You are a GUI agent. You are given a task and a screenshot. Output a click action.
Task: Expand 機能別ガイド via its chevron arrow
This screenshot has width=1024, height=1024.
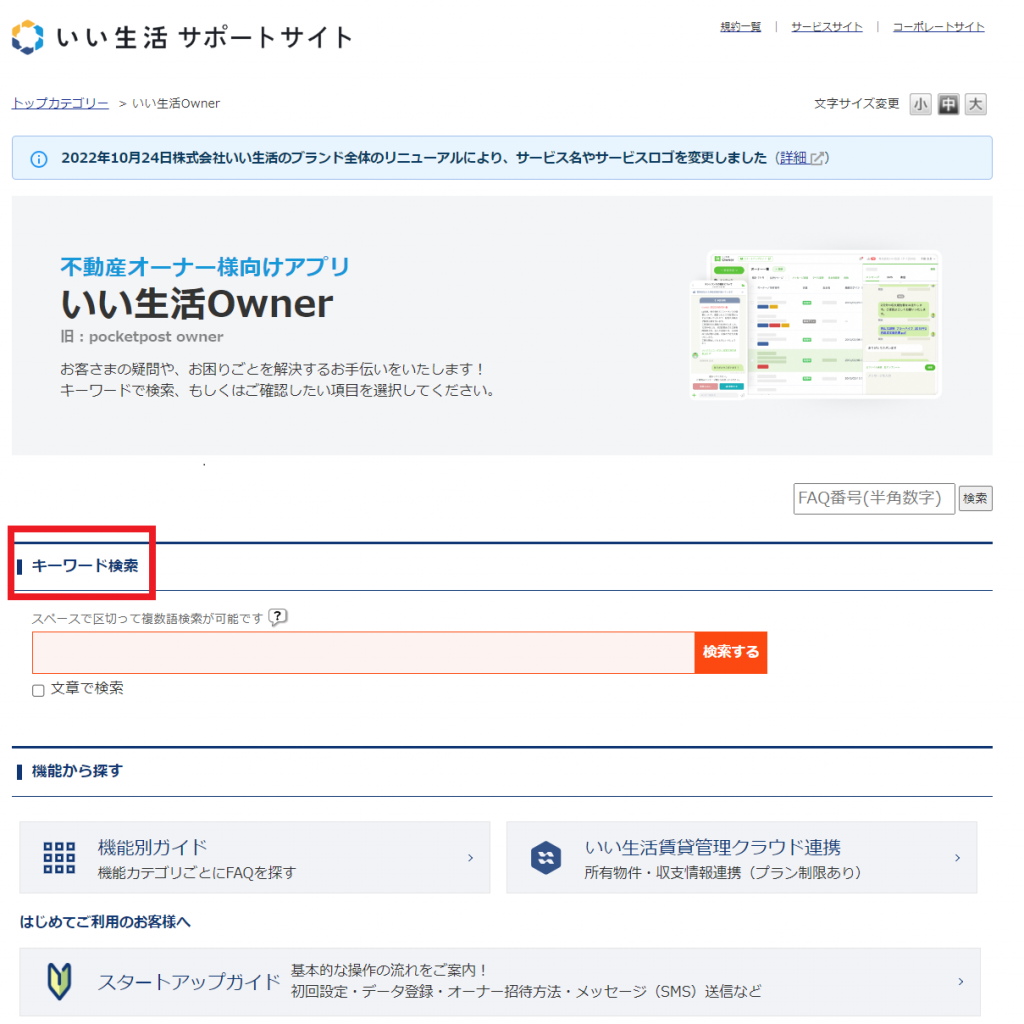470,858
